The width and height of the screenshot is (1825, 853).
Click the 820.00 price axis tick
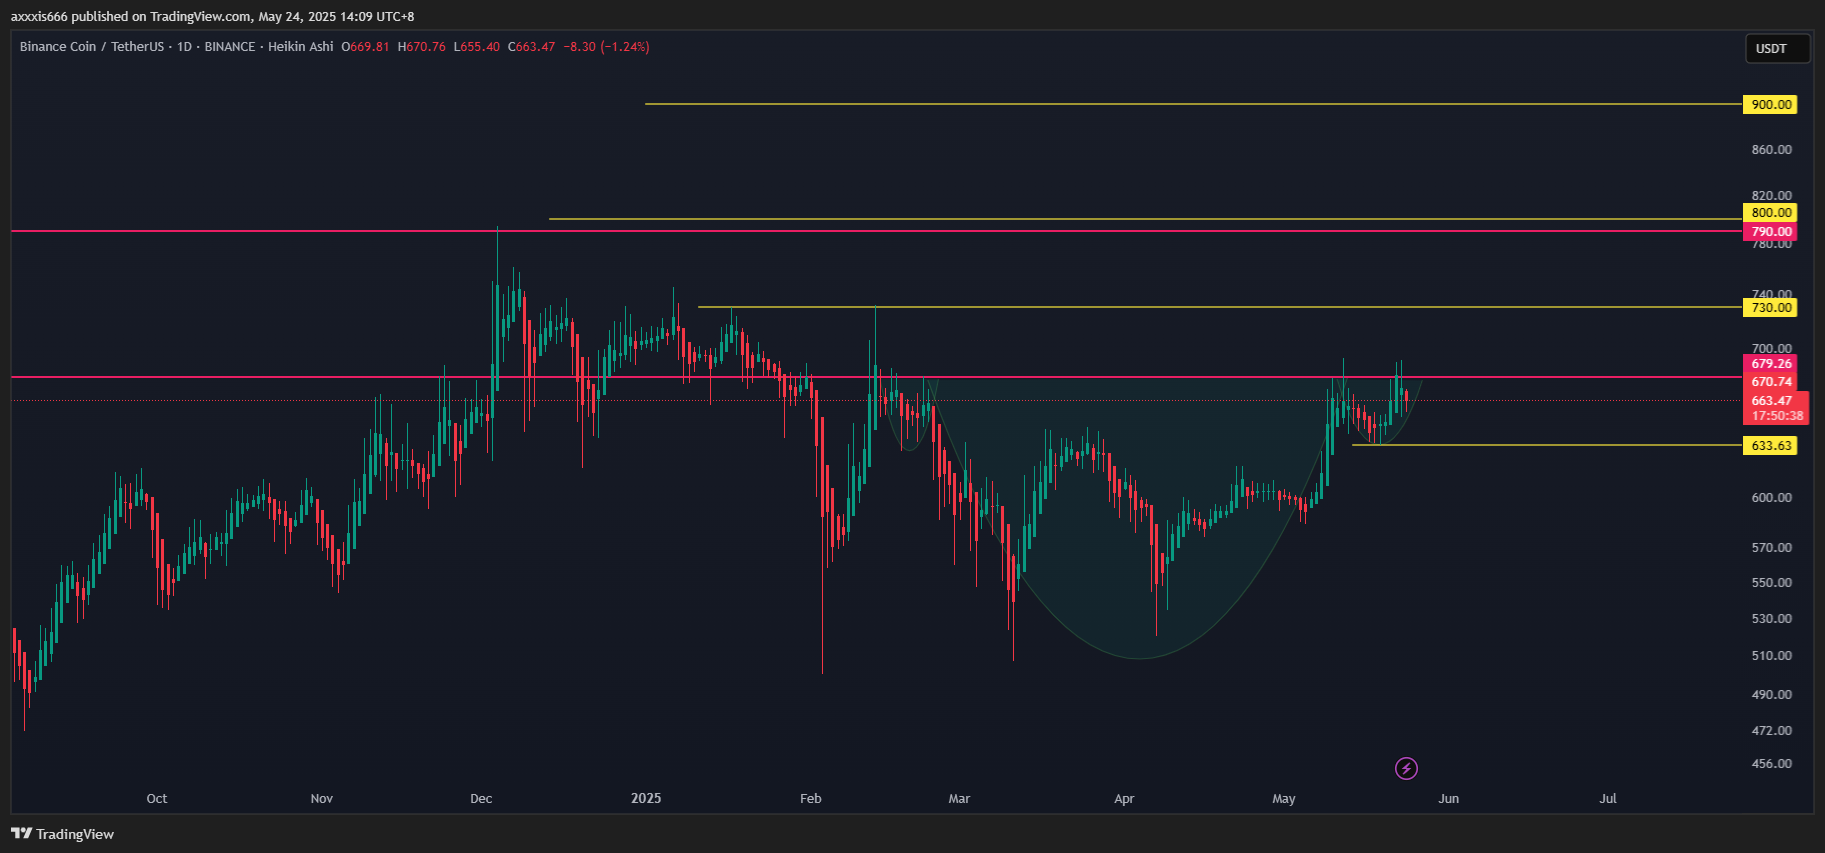[x=1771, y=195]
